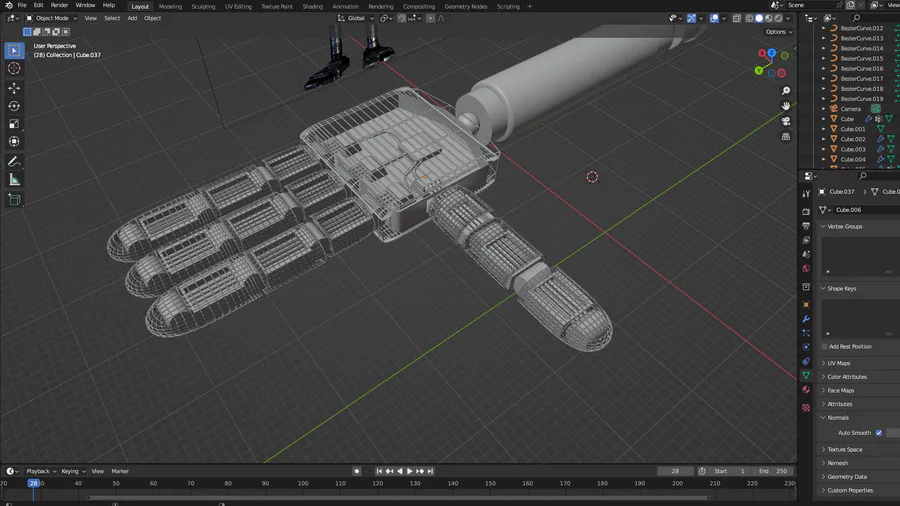The height and width of the screenshot is (506, 900).
Task: Toggle show gizmos button
Action: pyautogui.click(x=692, y=18)
